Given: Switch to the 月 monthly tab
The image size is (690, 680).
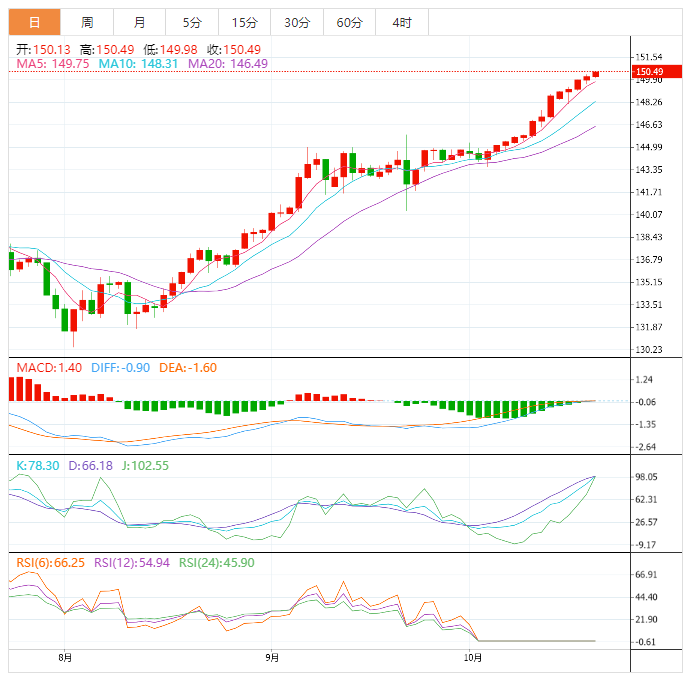Looking at the screenshot, I should [139, 22].
